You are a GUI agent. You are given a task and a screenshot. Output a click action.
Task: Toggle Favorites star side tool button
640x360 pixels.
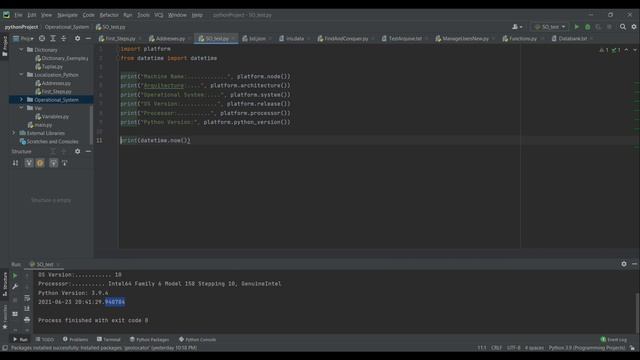5,318
